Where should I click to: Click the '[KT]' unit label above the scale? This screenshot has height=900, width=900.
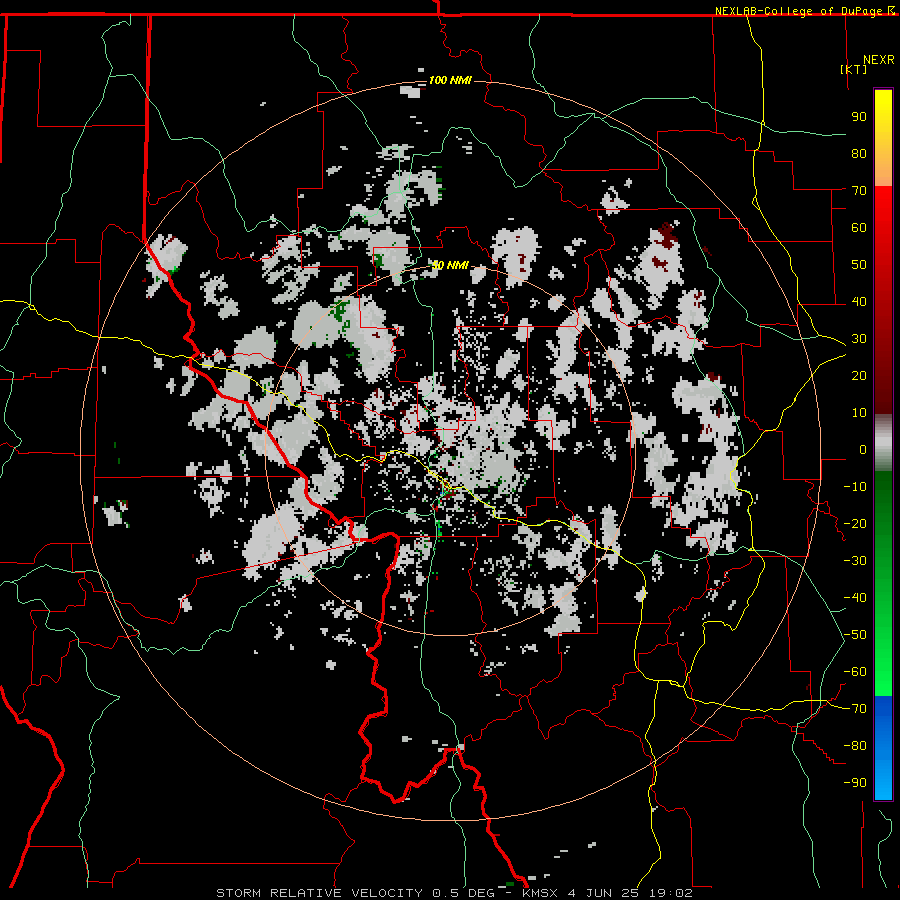point(854,69)
